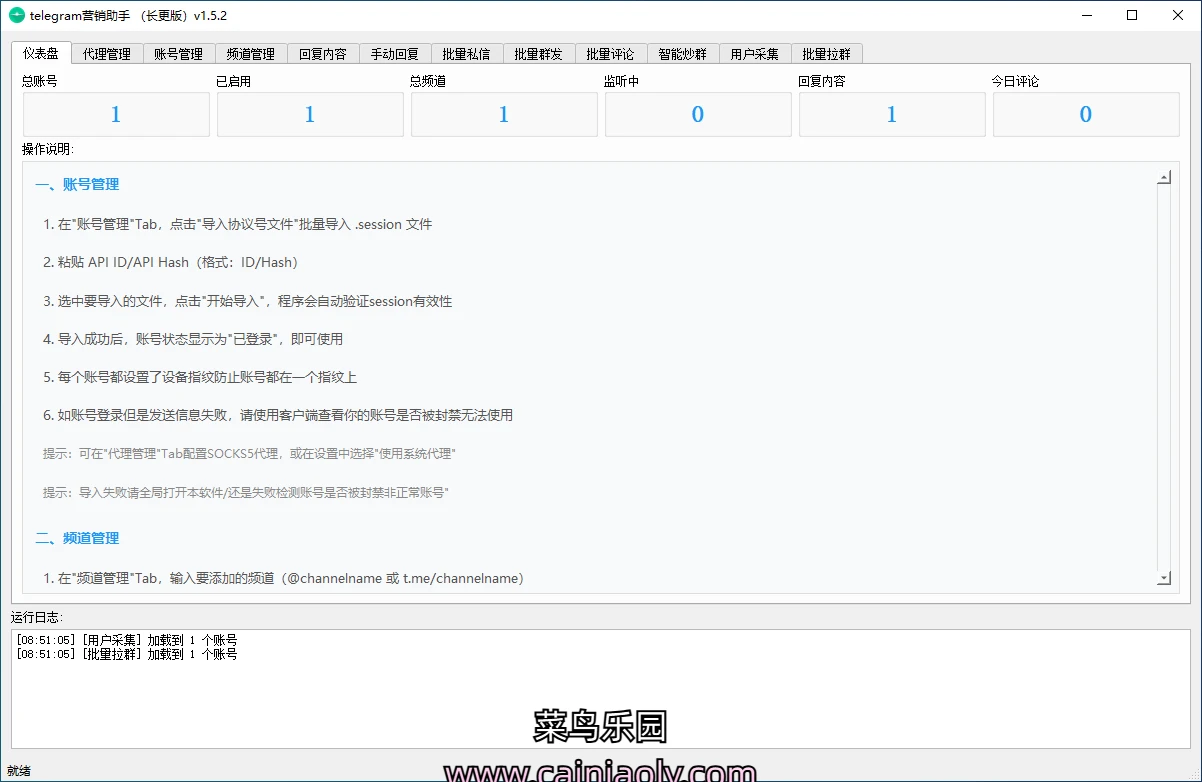Open the 批量评论 tab
The width and height of the screenshot is (1202, 782).
(611, 54)
